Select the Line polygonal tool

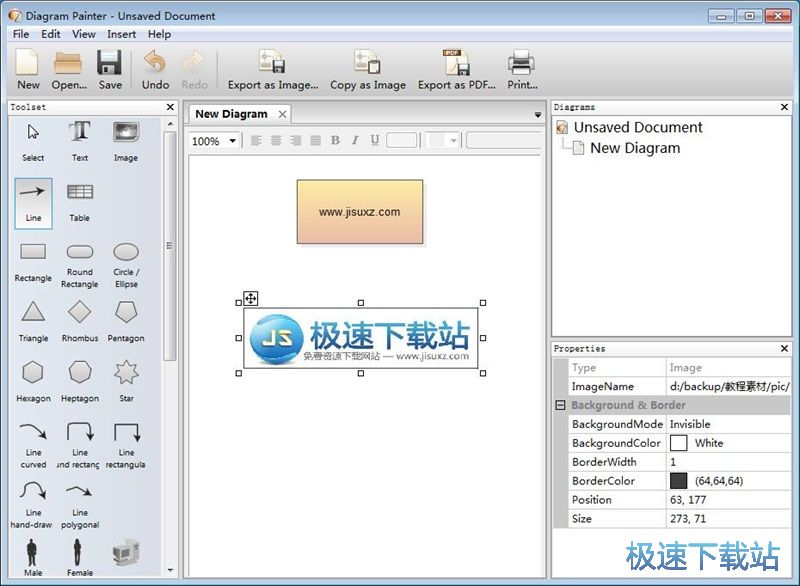click(80, 505)
